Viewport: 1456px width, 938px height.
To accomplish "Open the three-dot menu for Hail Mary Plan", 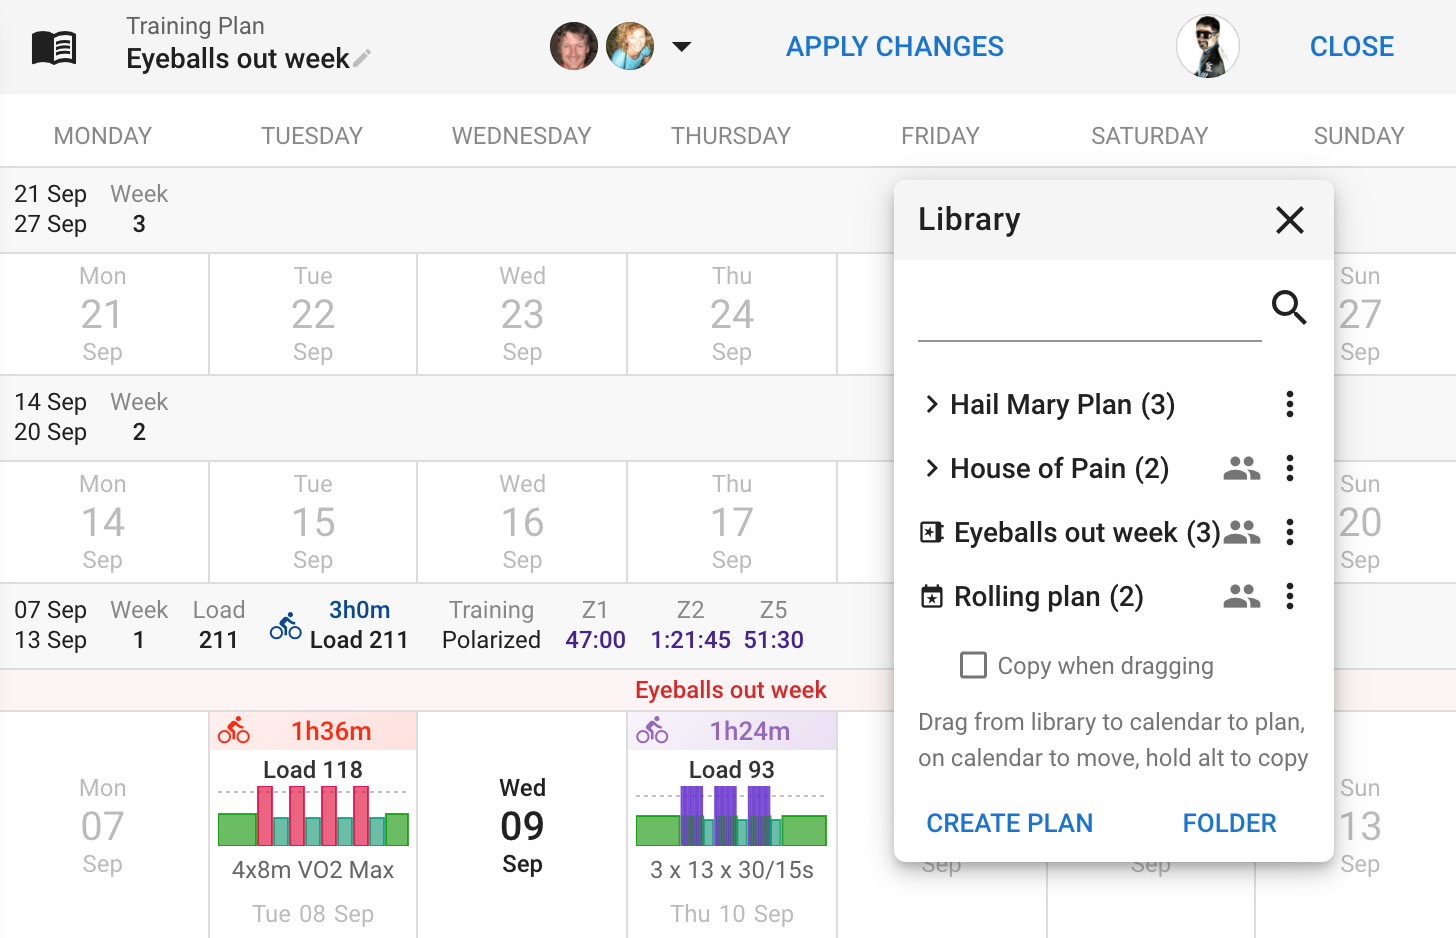I will (1289, 404).
